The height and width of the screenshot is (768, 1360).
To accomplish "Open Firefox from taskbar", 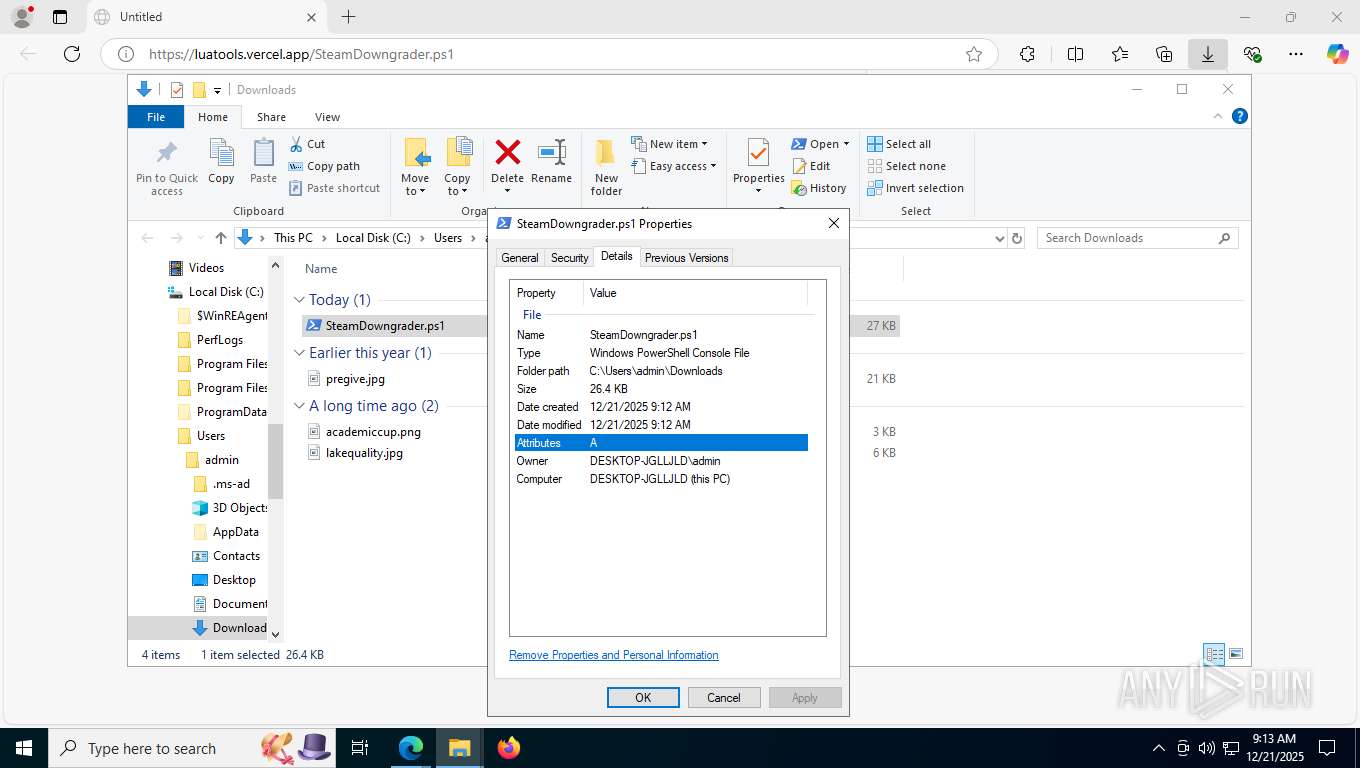I will coord(508,747).
